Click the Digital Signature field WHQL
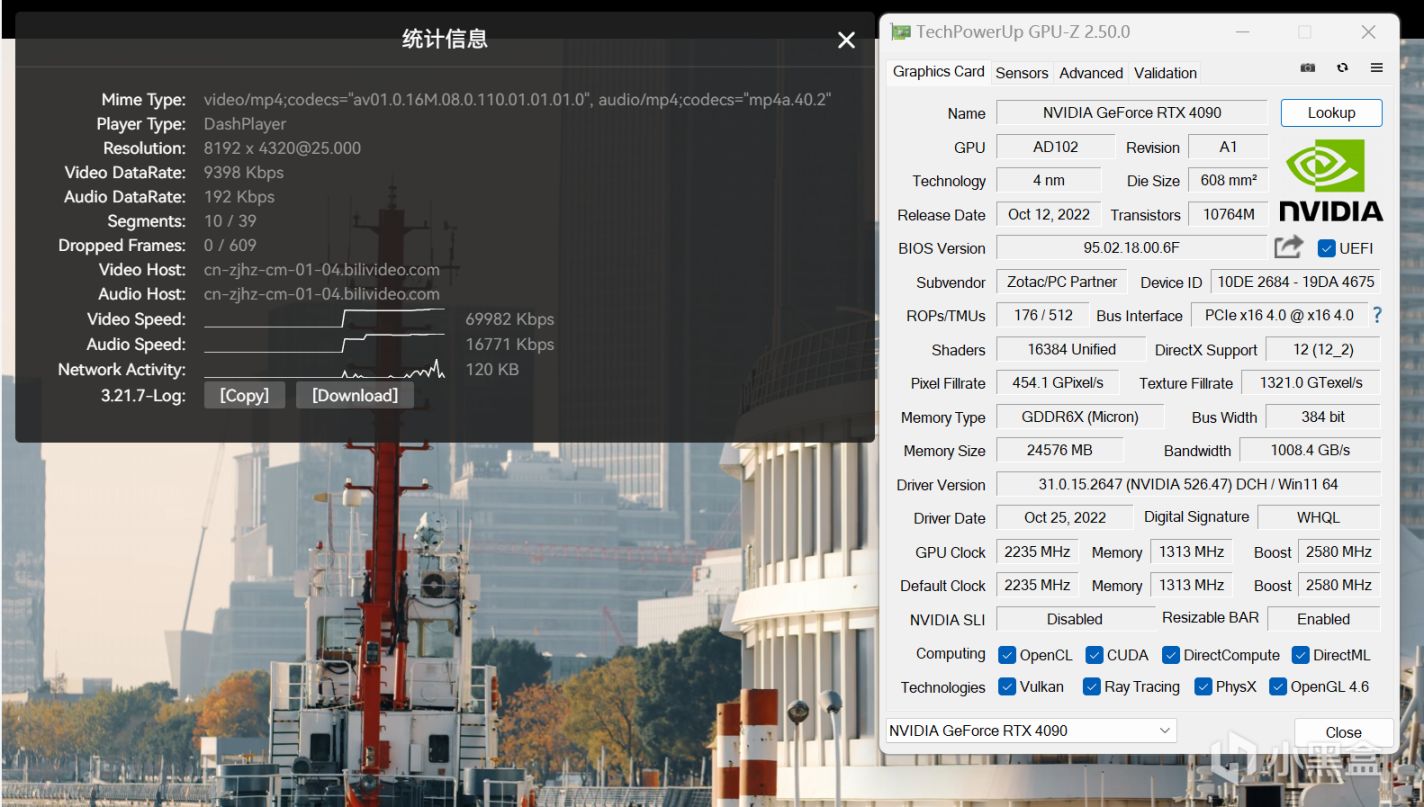 [1318, 518]
